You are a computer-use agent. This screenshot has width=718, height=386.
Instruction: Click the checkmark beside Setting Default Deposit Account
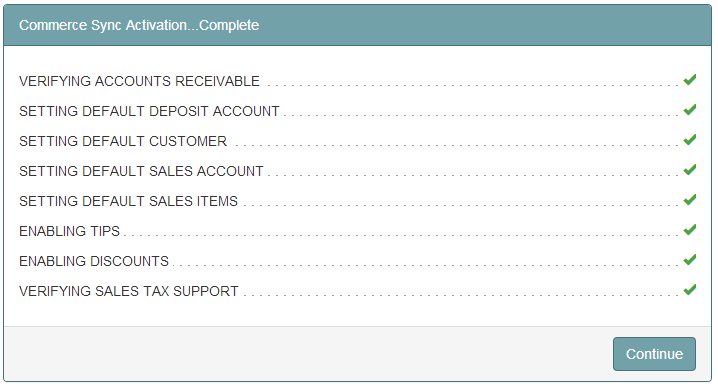pyautogui.click(x=690, y=109)
